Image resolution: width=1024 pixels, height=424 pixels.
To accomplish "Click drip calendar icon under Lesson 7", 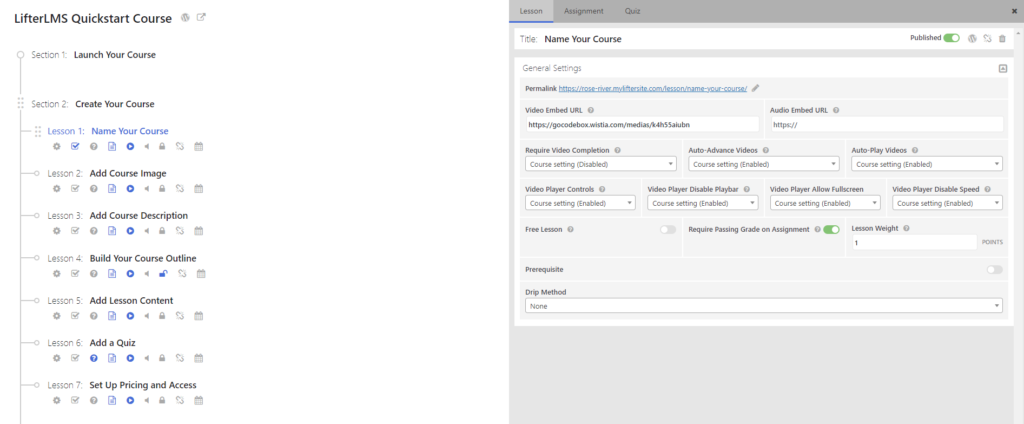I will [x=199, y=400].
